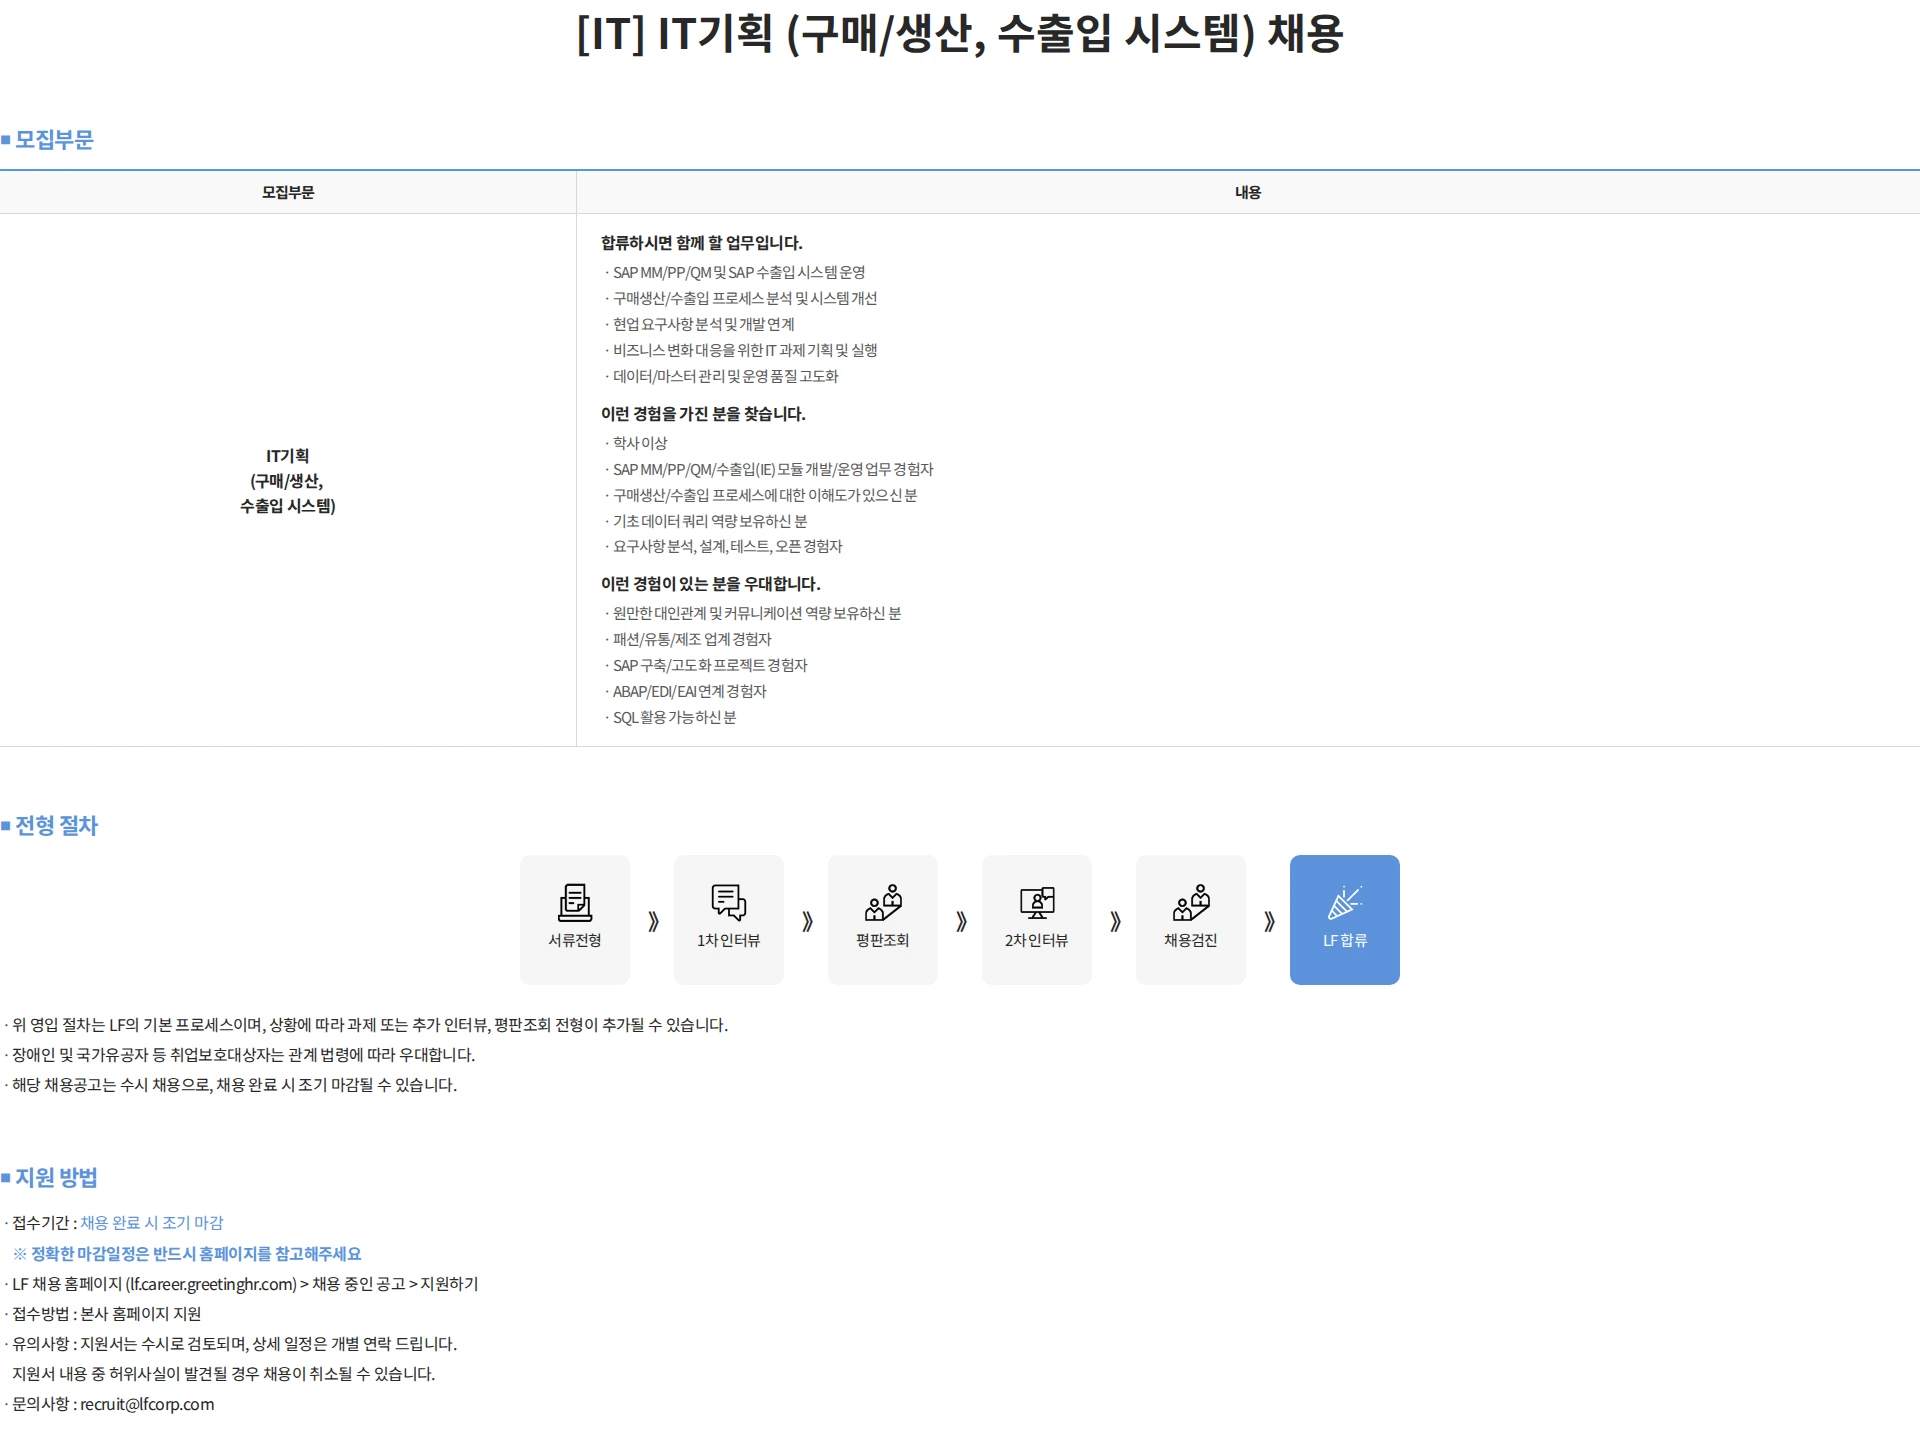
Task: Click the lf.career.greetinghr.com homepage address
Action: pos(212,1284)
